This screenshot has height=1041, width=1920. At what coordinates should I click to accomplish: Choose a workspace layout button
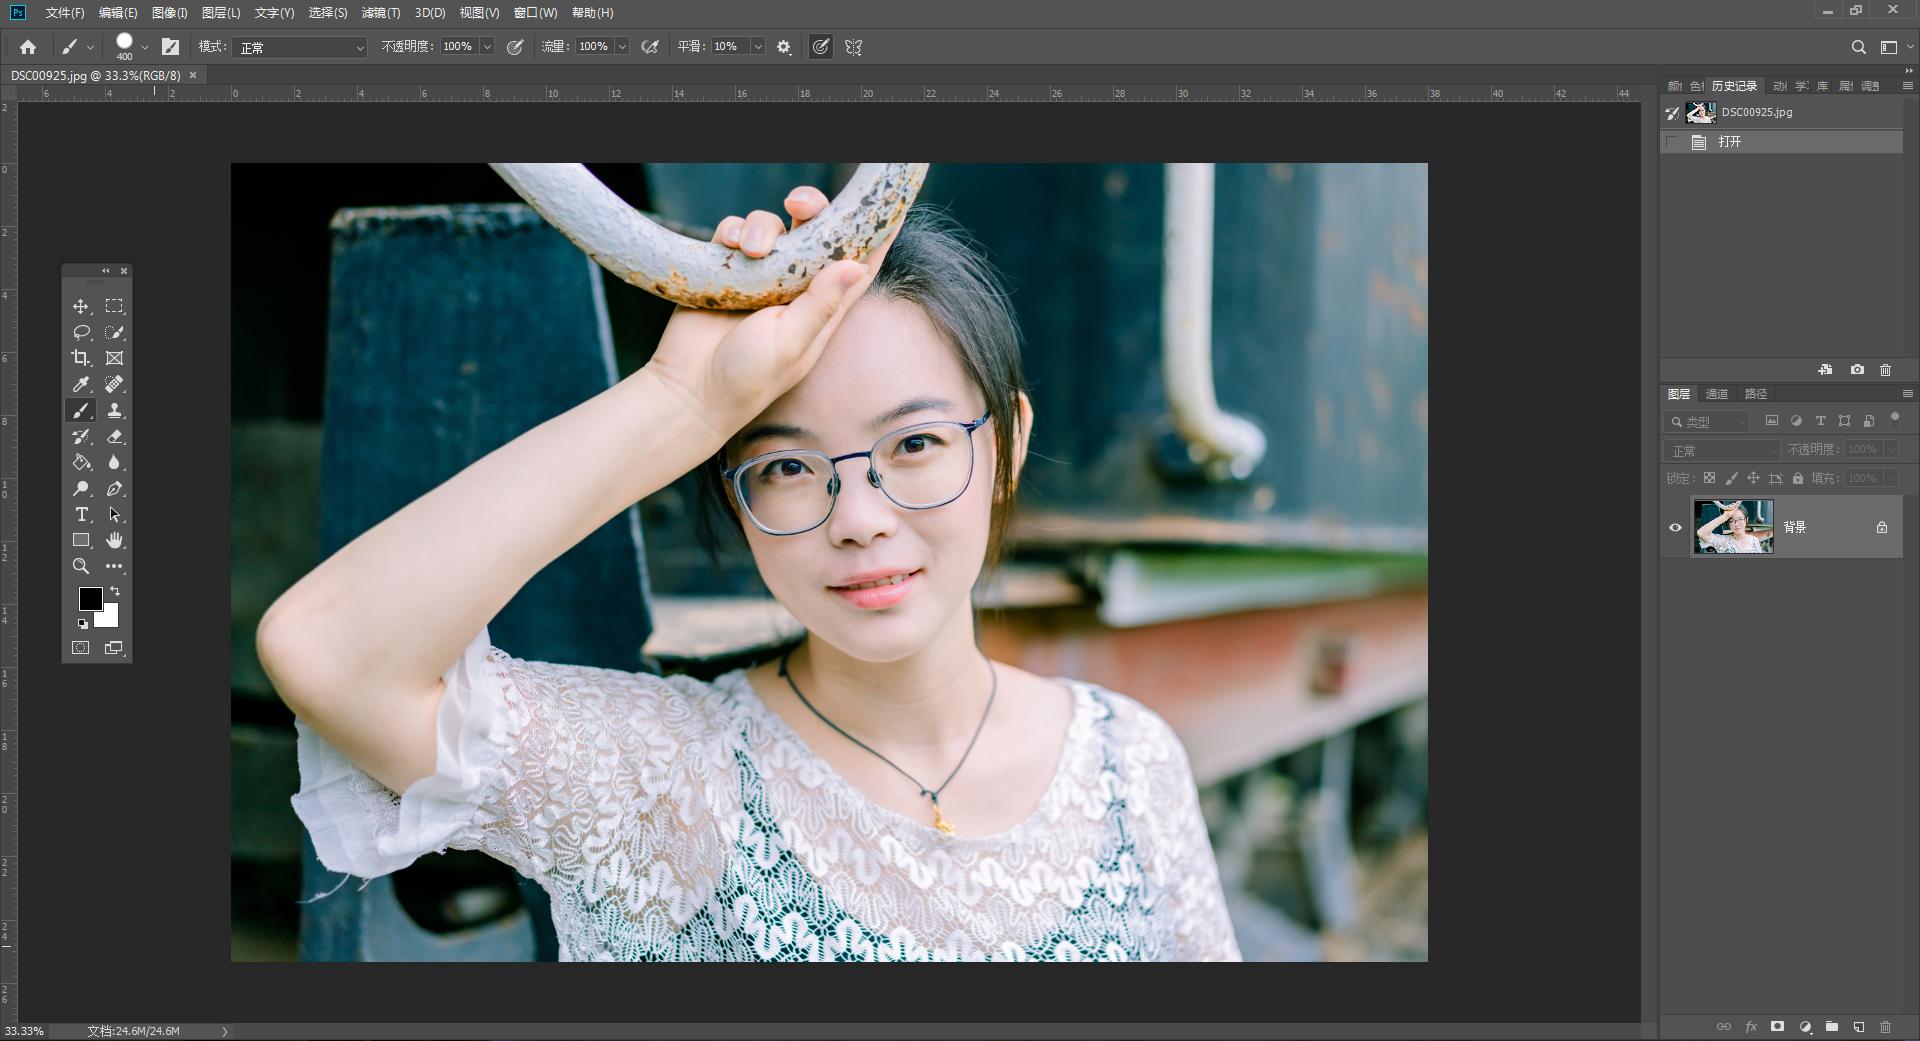click(1889, 47)
